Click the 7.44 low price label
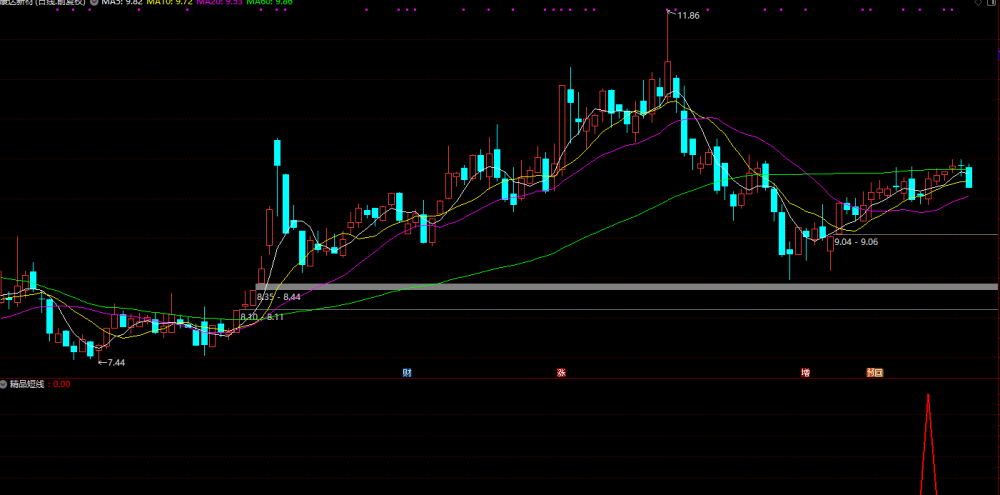The width and height of the screenshot is (1000, 495). [x=115, y=362]
